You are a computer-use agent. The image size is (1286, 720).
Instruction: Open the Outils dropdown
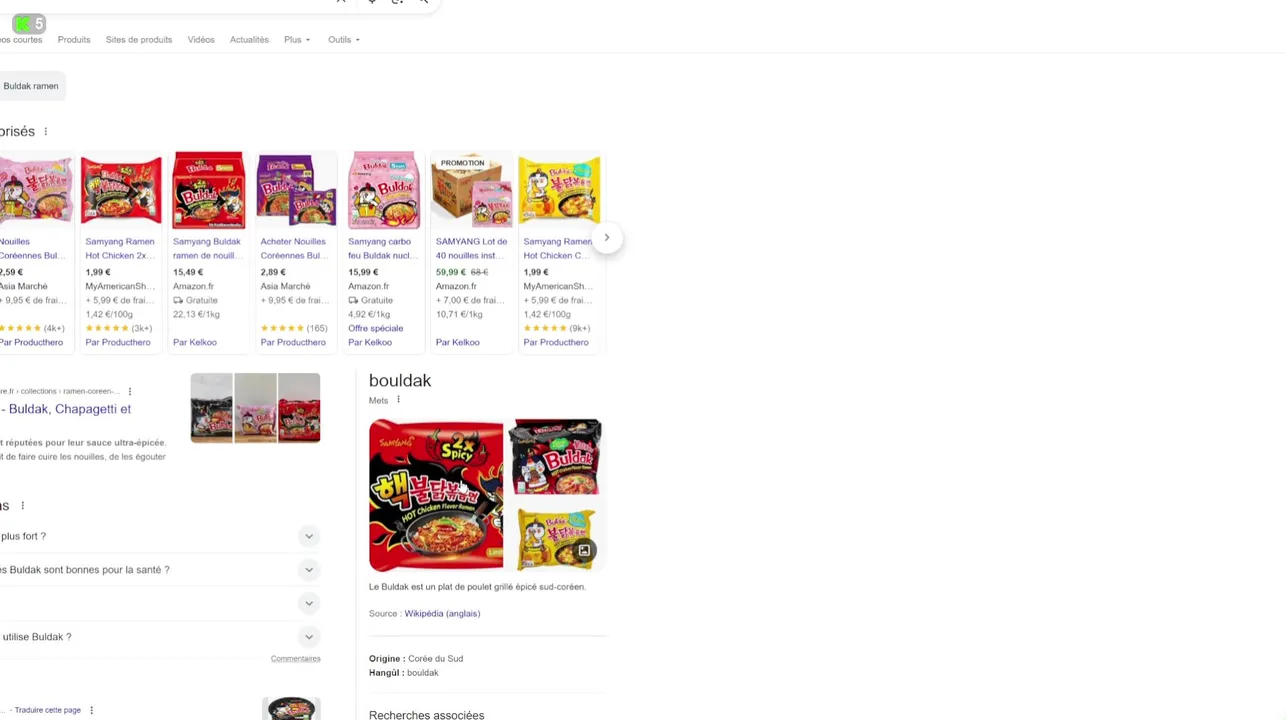tap(344, 40)
